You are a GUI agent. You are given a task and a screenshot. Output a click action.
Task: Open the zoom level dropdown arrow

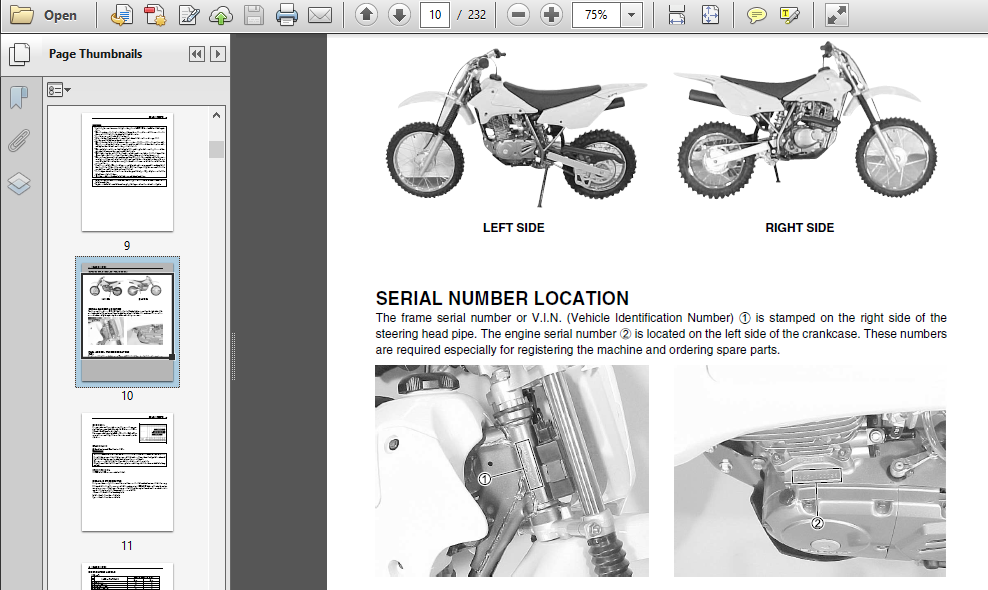(631, 14)
